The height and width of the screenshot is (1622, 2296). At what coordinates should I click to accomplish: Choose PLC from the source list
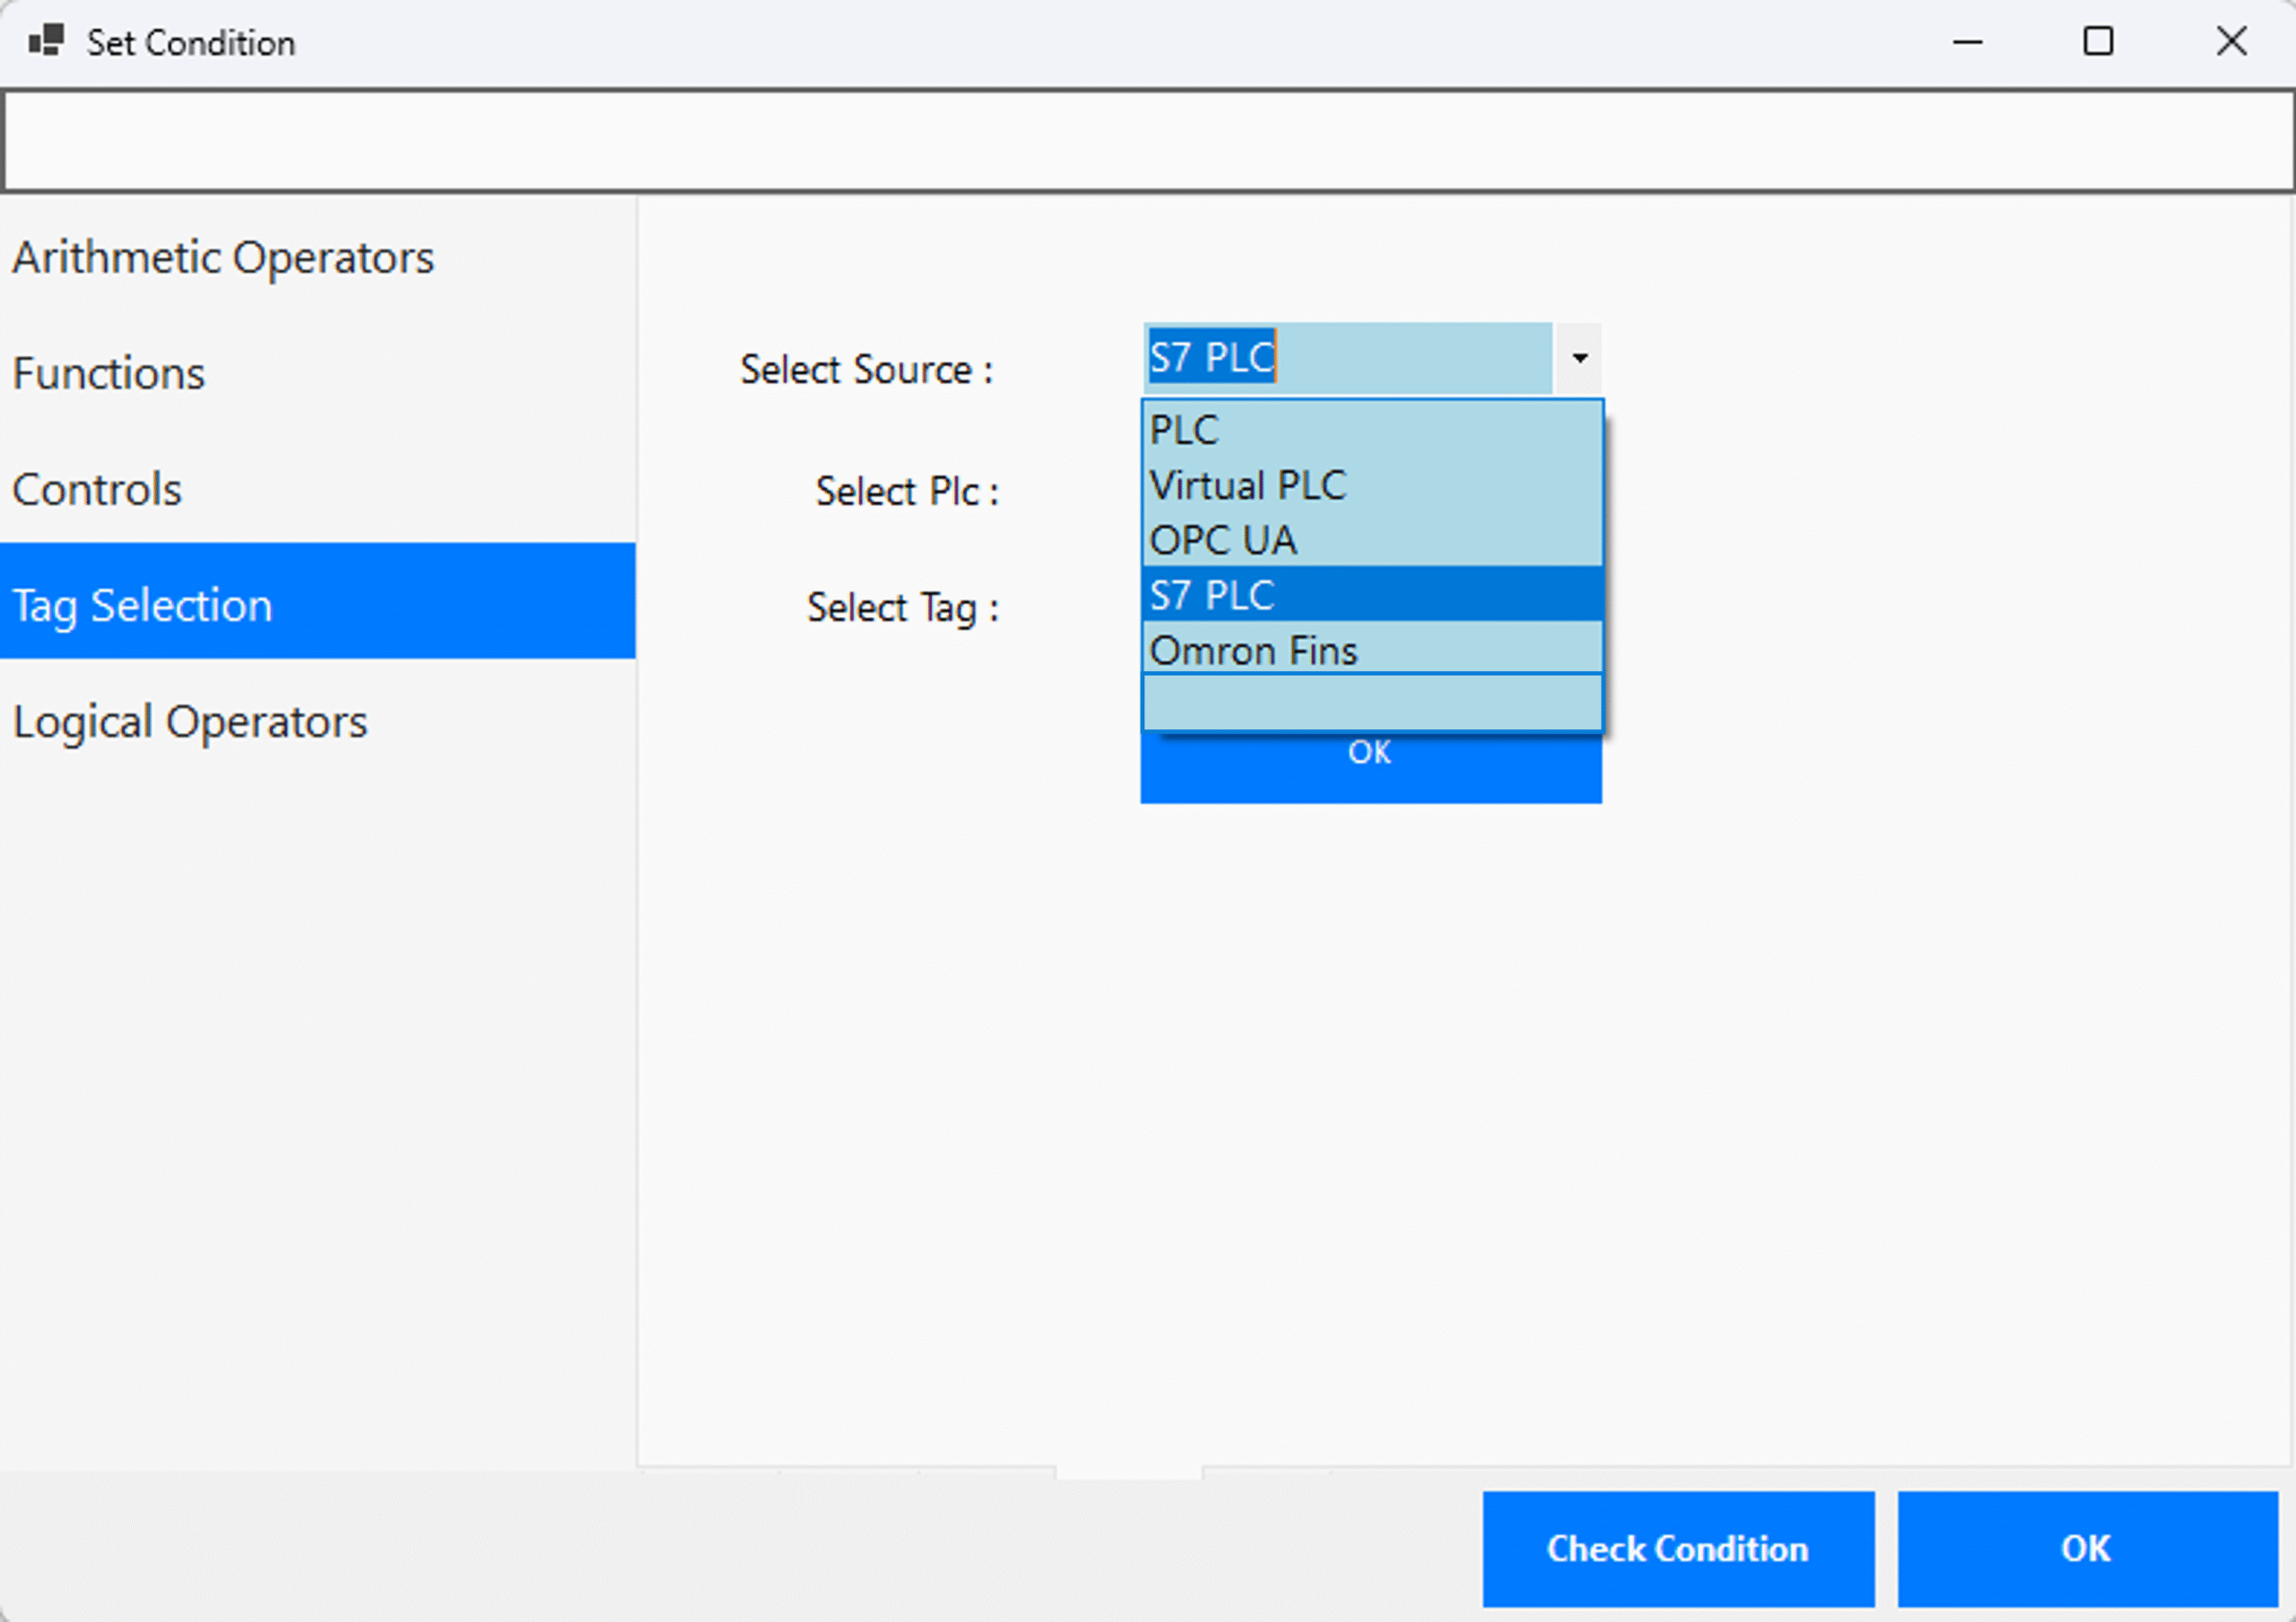(1371, 430)
